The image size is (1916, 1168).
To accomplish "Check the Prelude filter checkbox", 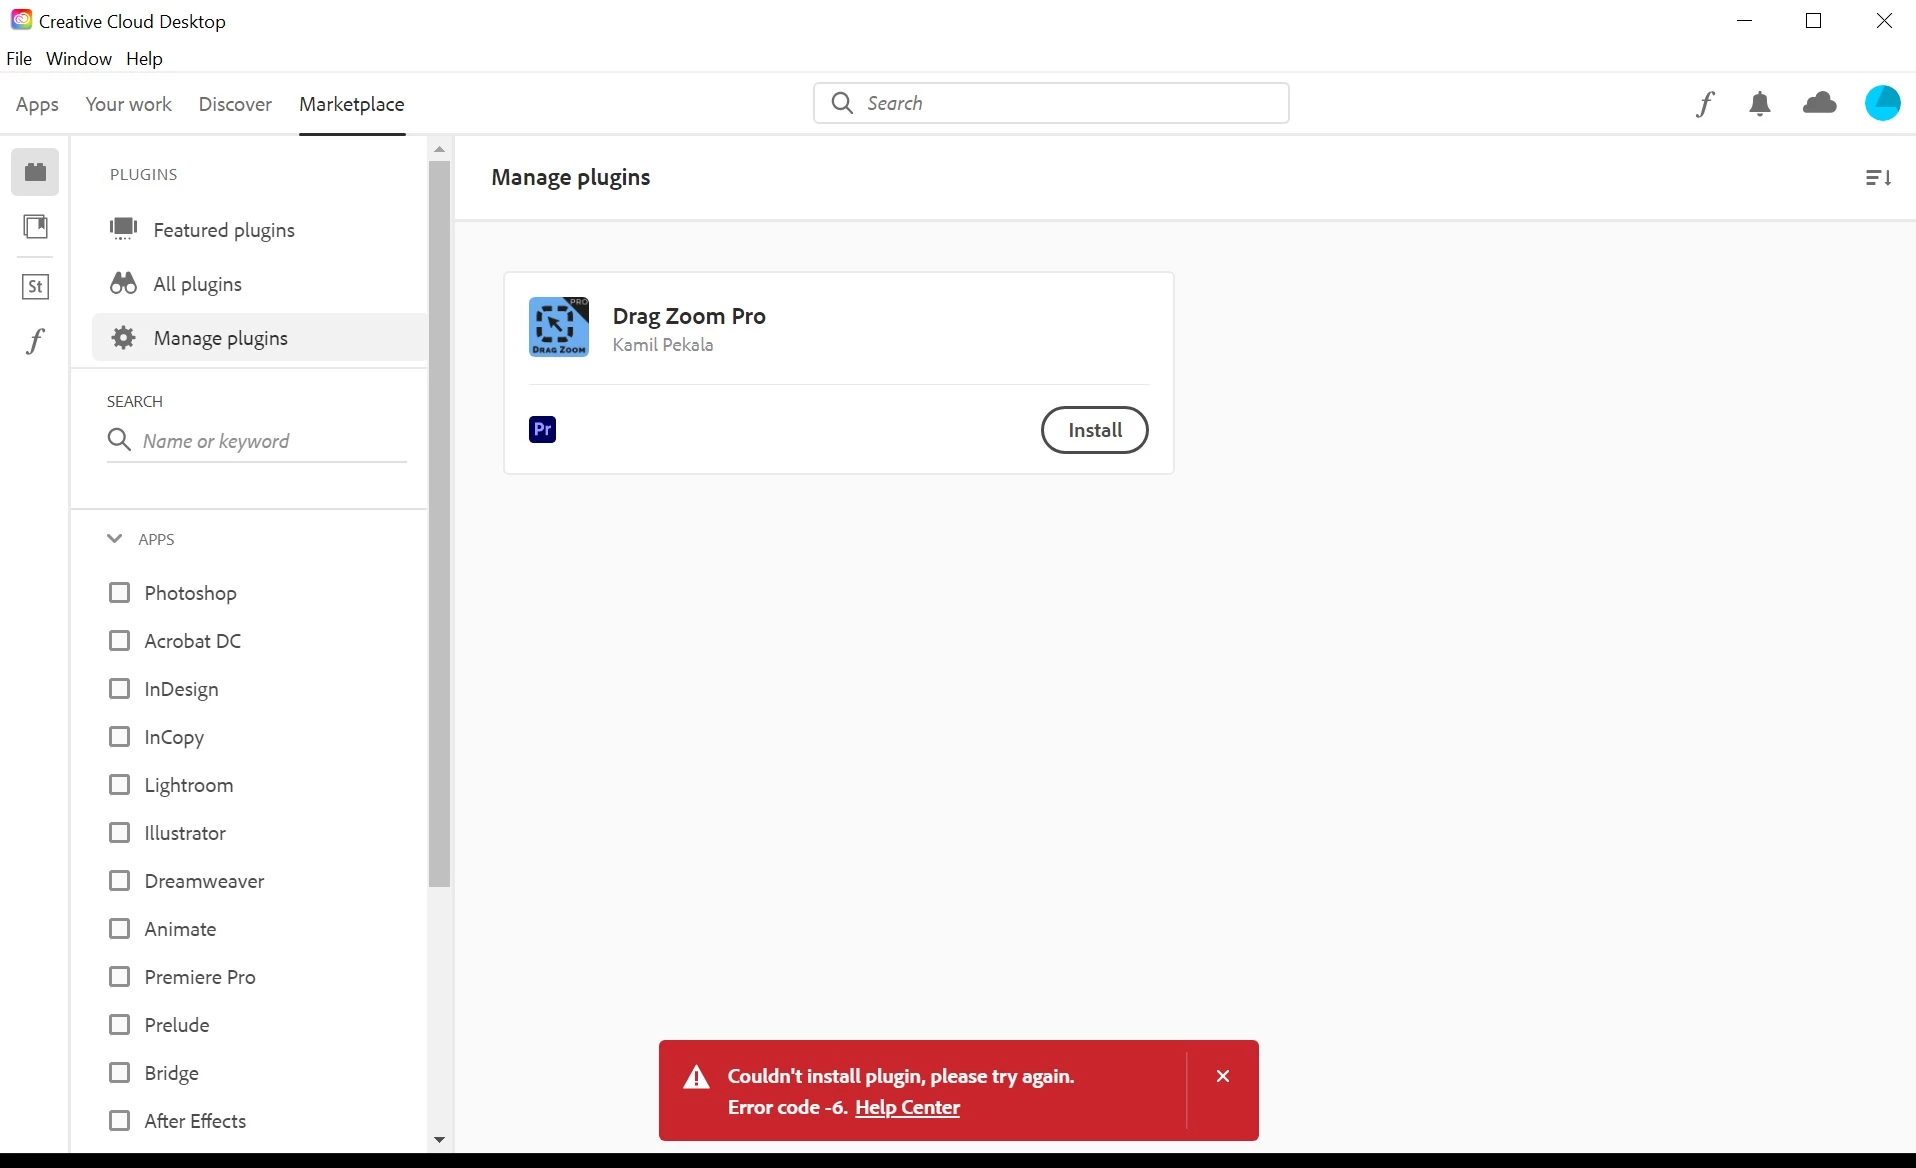I will pos(119,1025).
